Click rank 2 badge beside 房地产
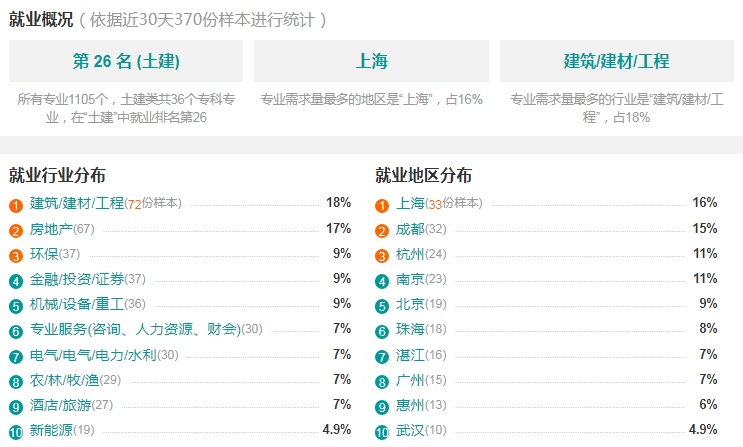This screenshot has height=447, width=743. 16,231
